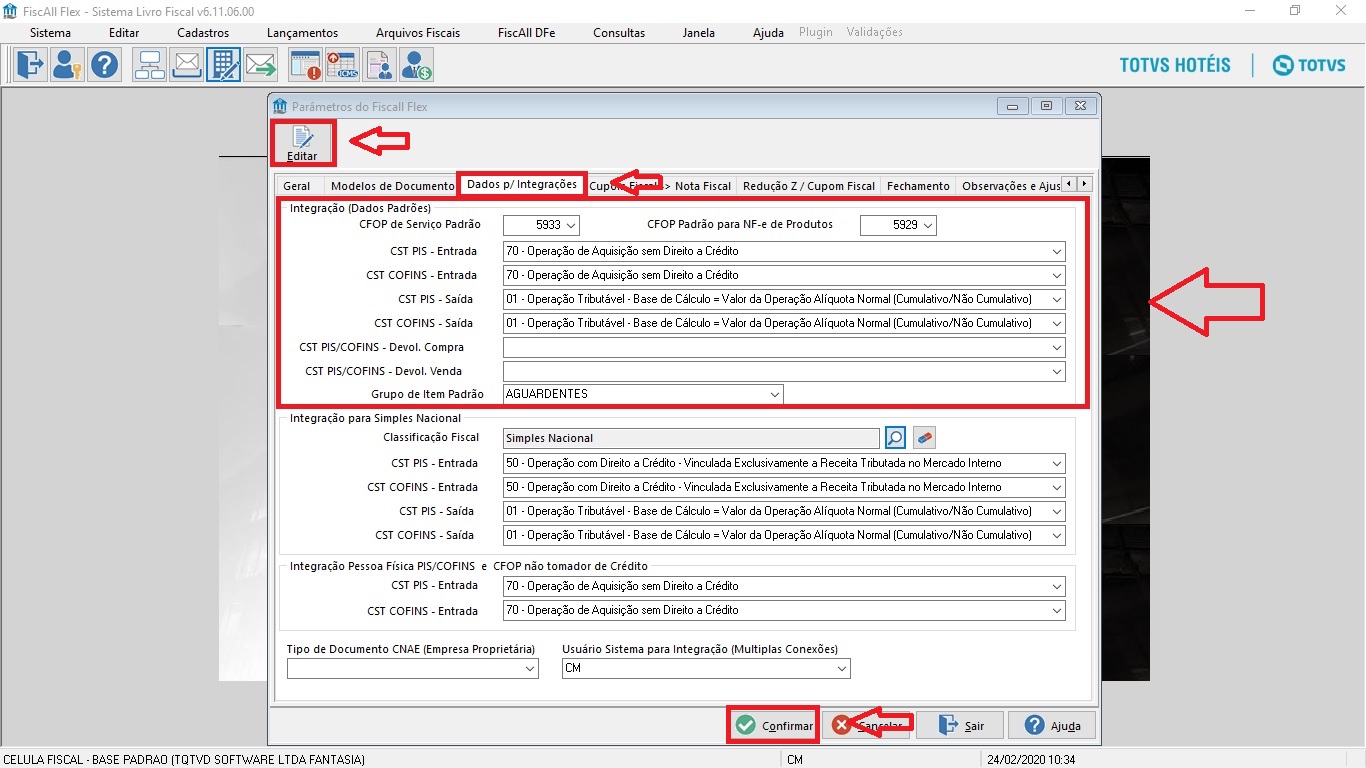Screen dimensions: 1366x768
Task: Open Simples Nacional CST PIS - Saída dropdown
Action: click(x=1057, y=512)
